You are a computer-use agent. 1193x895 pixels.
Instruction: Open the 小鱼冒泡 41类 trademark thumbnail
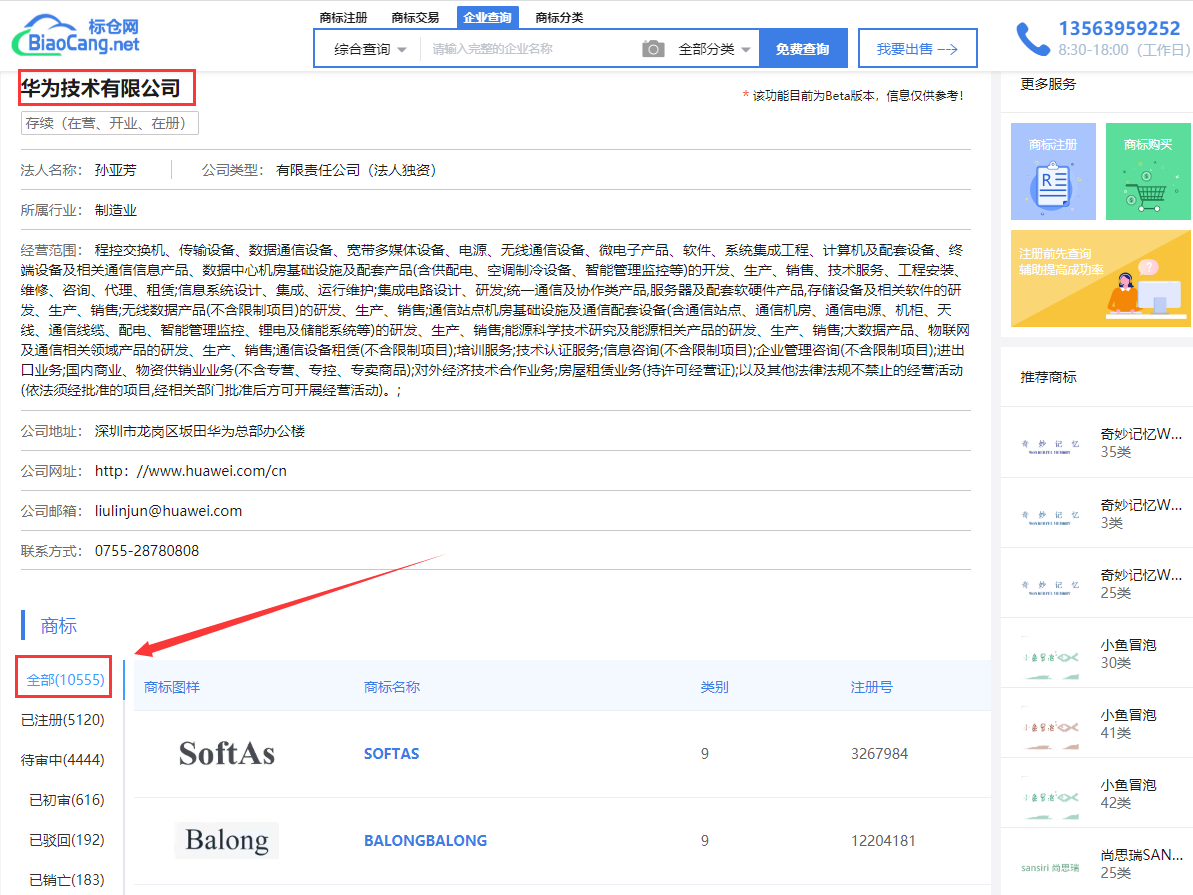click(1050, 728)
